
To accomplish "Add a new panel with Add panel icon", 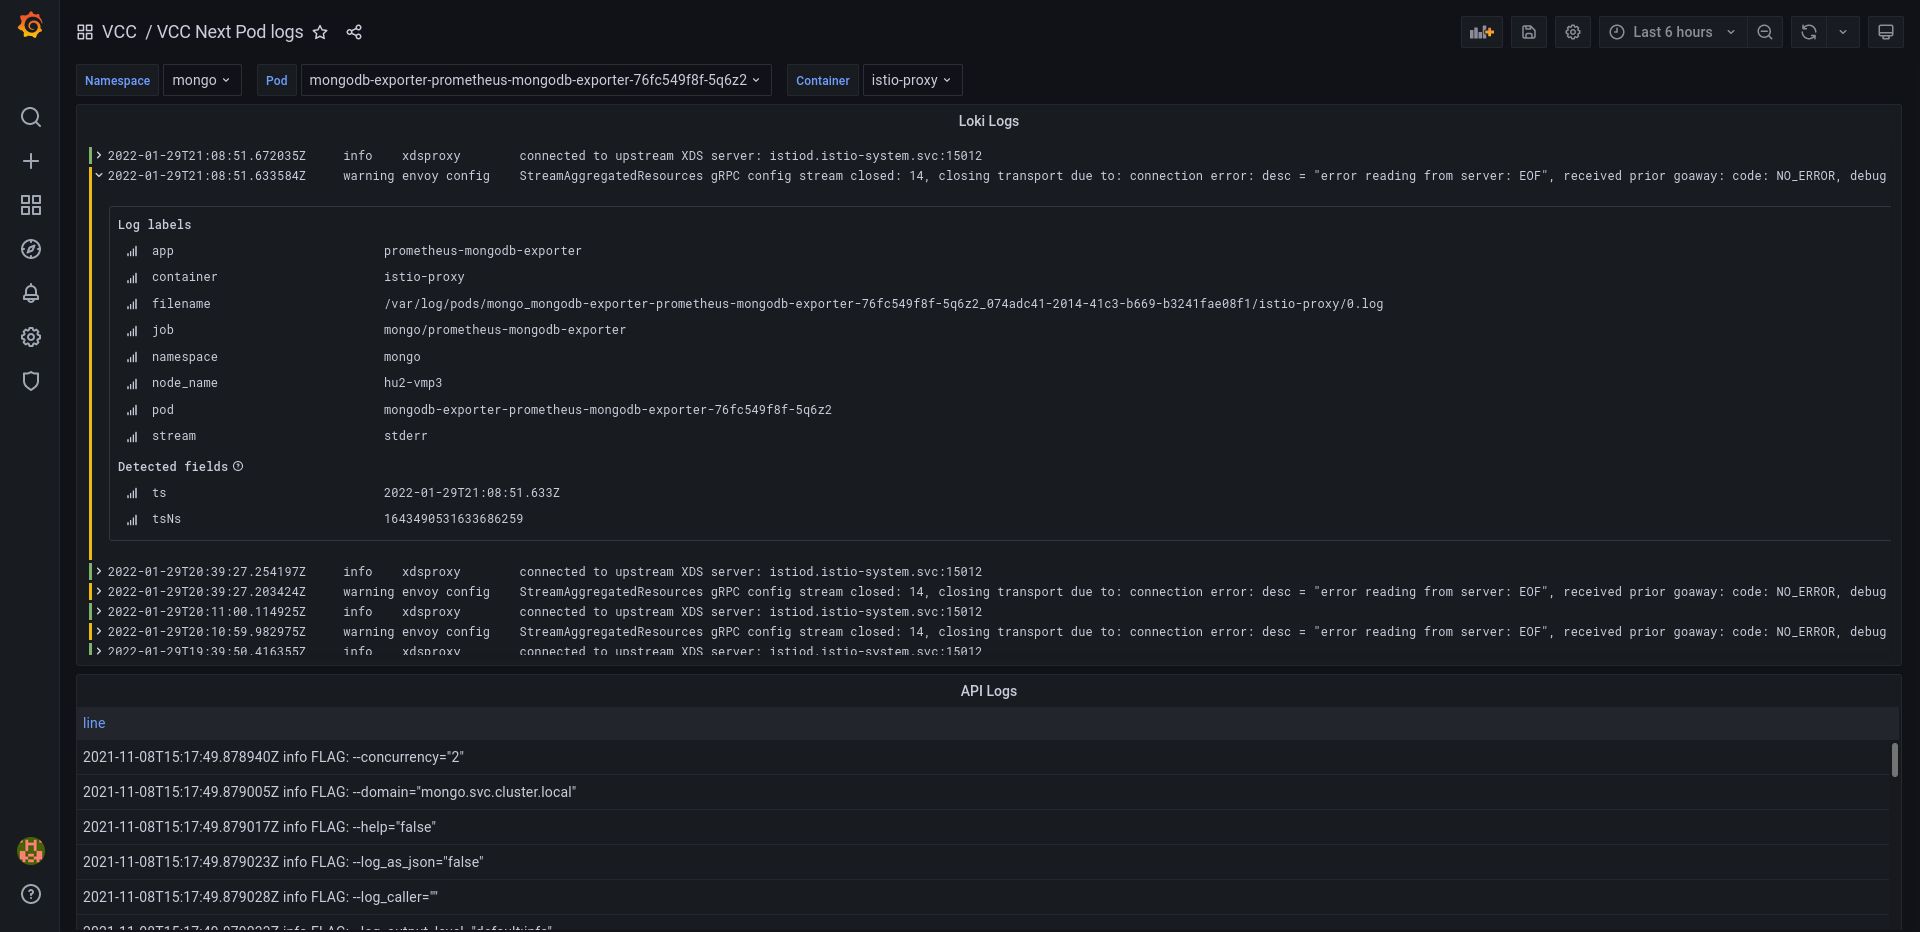I will point(1482,32).
